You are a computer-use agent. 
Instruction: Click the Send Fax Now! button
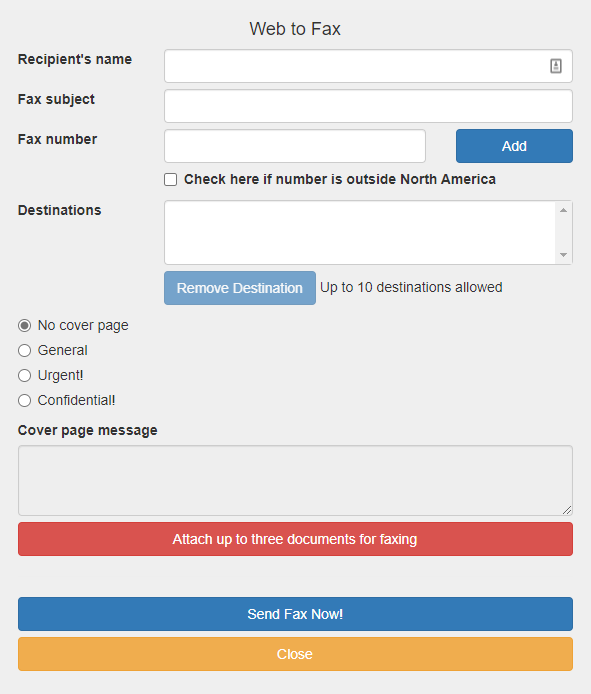point(295,614)
